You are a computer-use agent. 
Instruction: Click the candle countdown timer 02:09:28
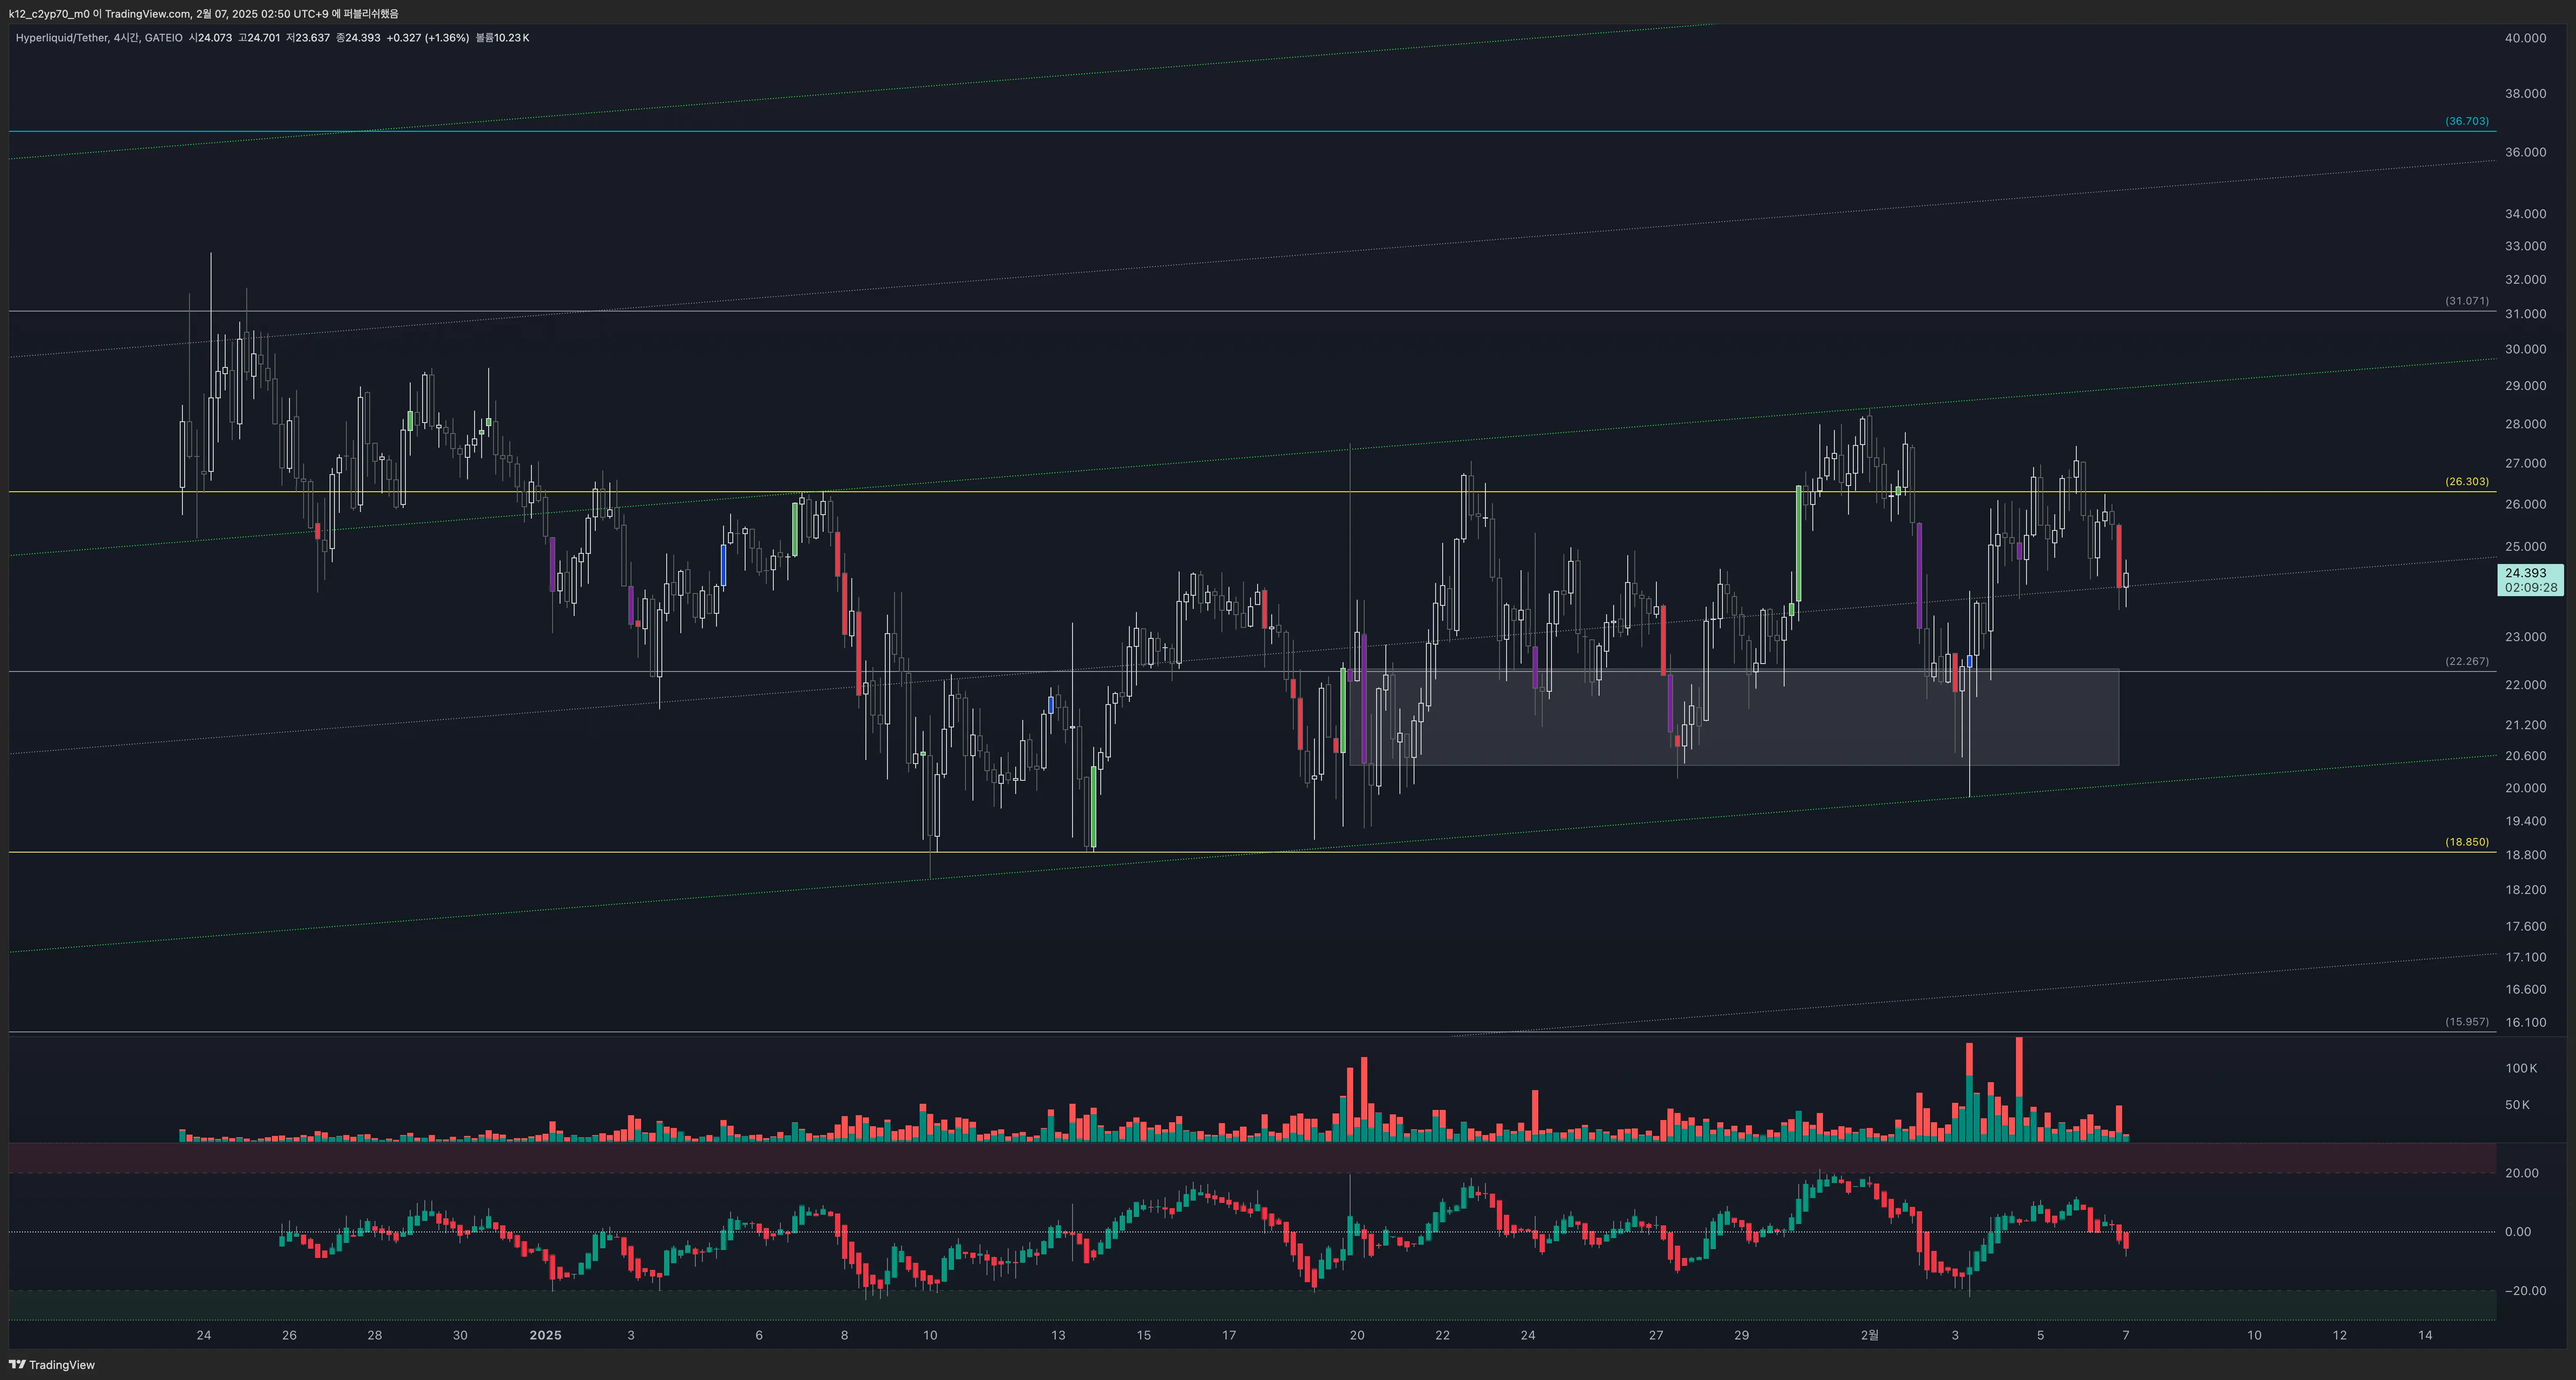click(x=2531, y=588)
